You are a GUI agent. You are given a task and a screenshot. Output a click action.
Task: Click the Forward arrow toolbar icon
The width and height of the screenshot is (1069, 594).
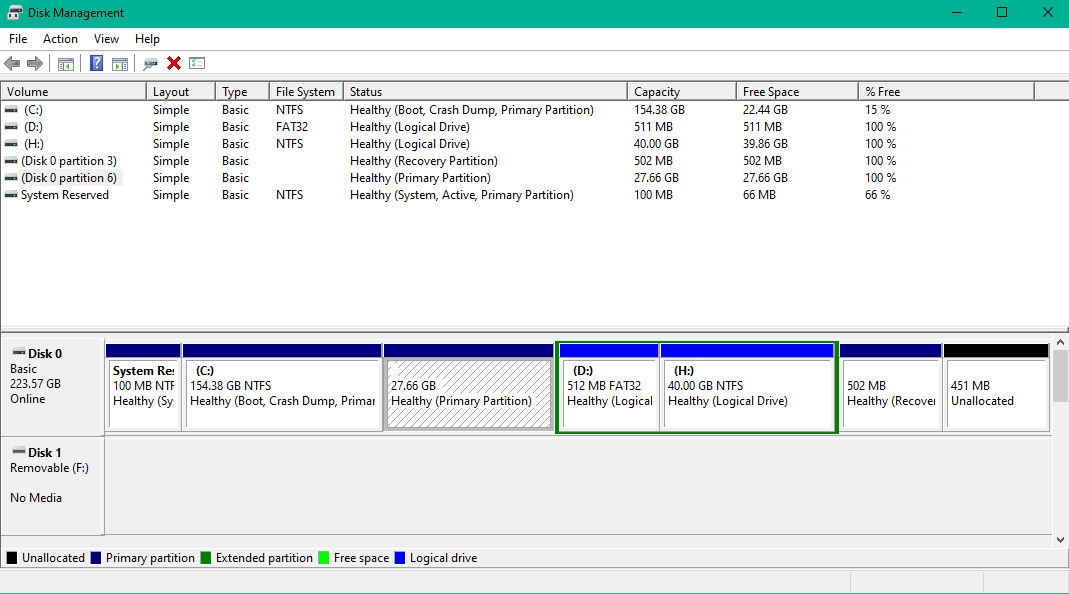[35, 63]
